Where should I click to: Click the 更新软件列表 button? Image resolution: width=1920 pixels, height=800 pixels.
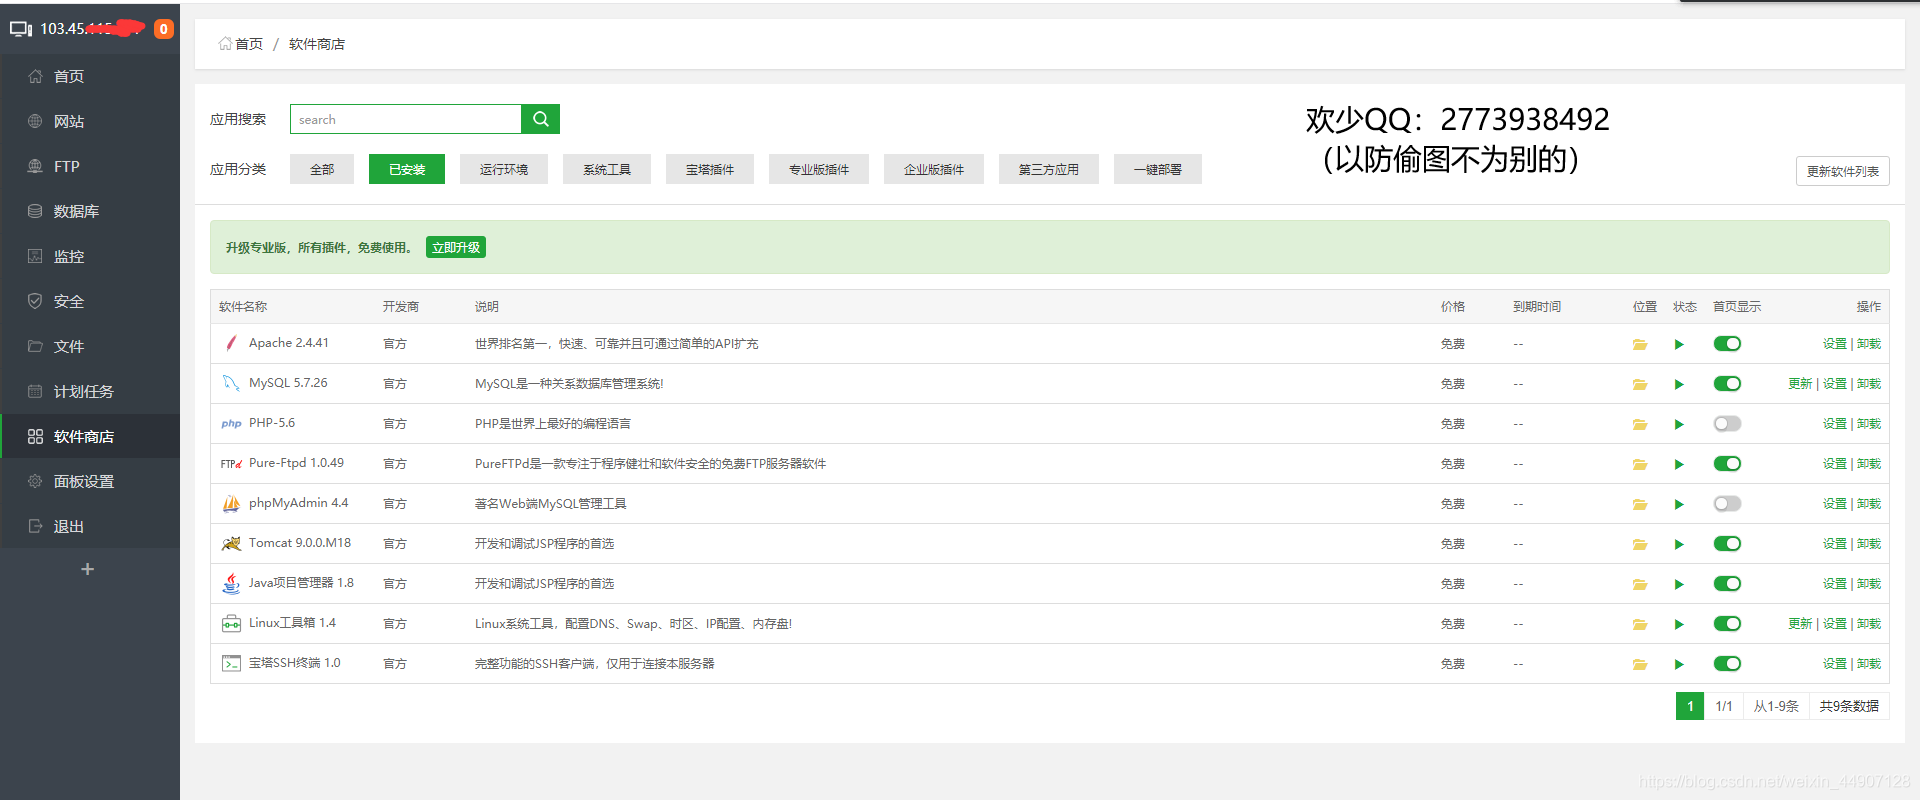(1843, 171)
